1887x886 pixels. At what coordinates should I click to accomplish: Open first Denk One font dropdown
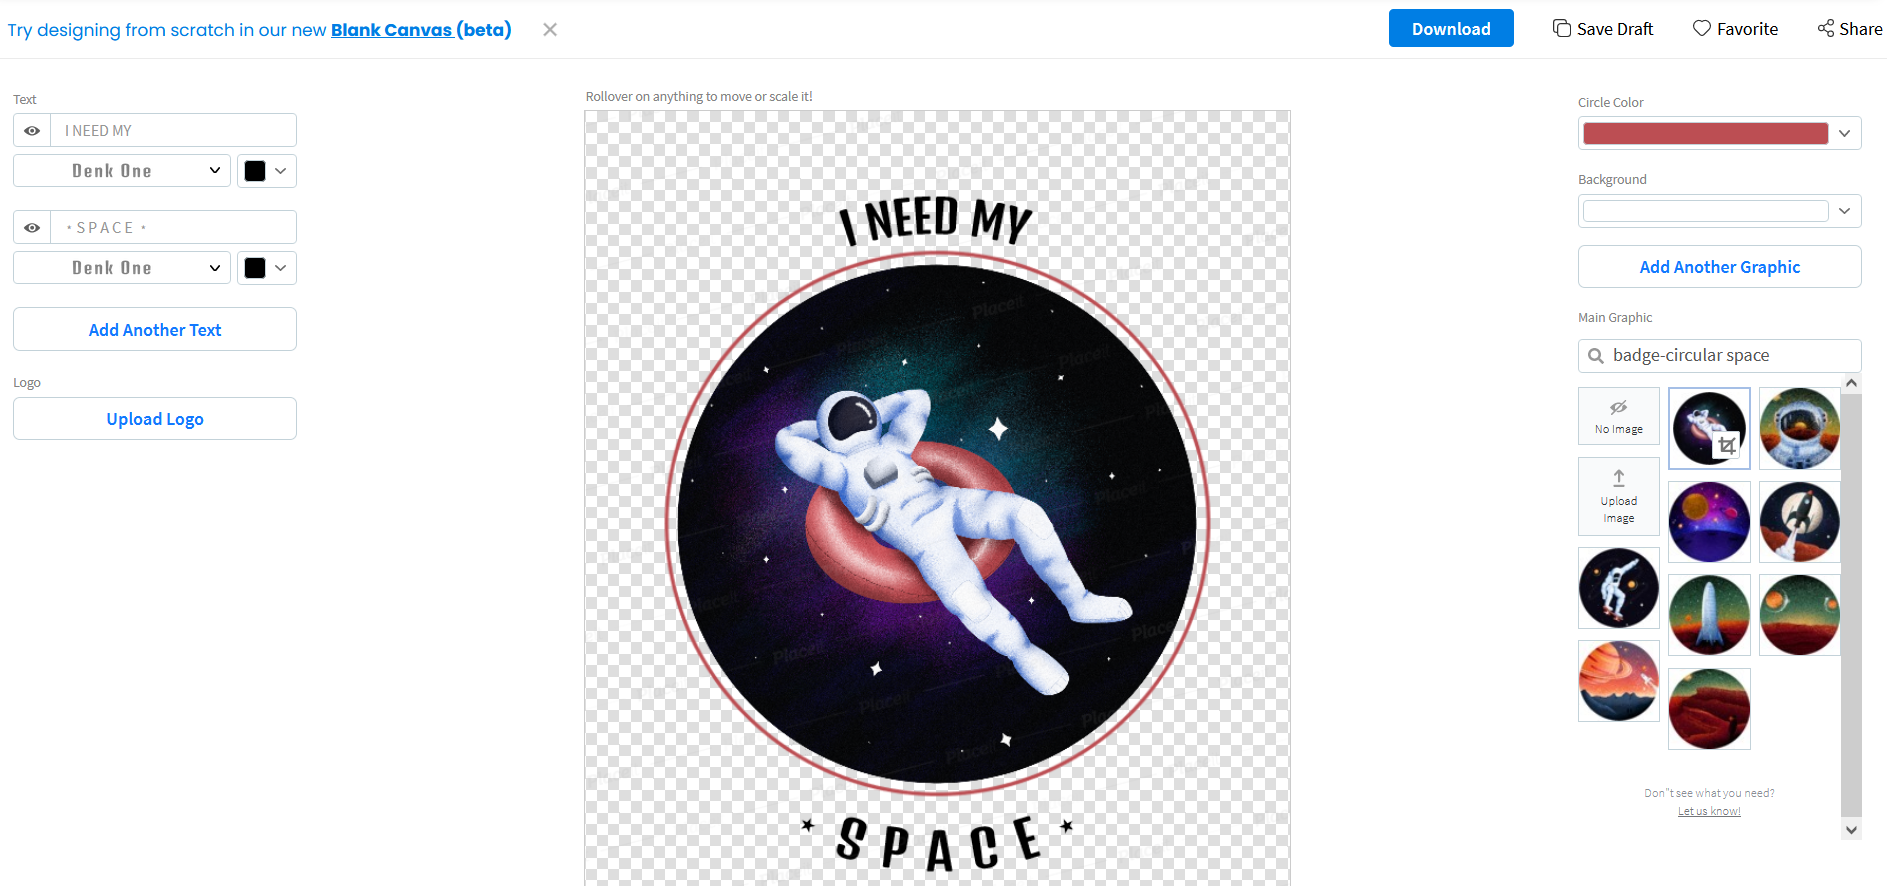pos(122,171)
